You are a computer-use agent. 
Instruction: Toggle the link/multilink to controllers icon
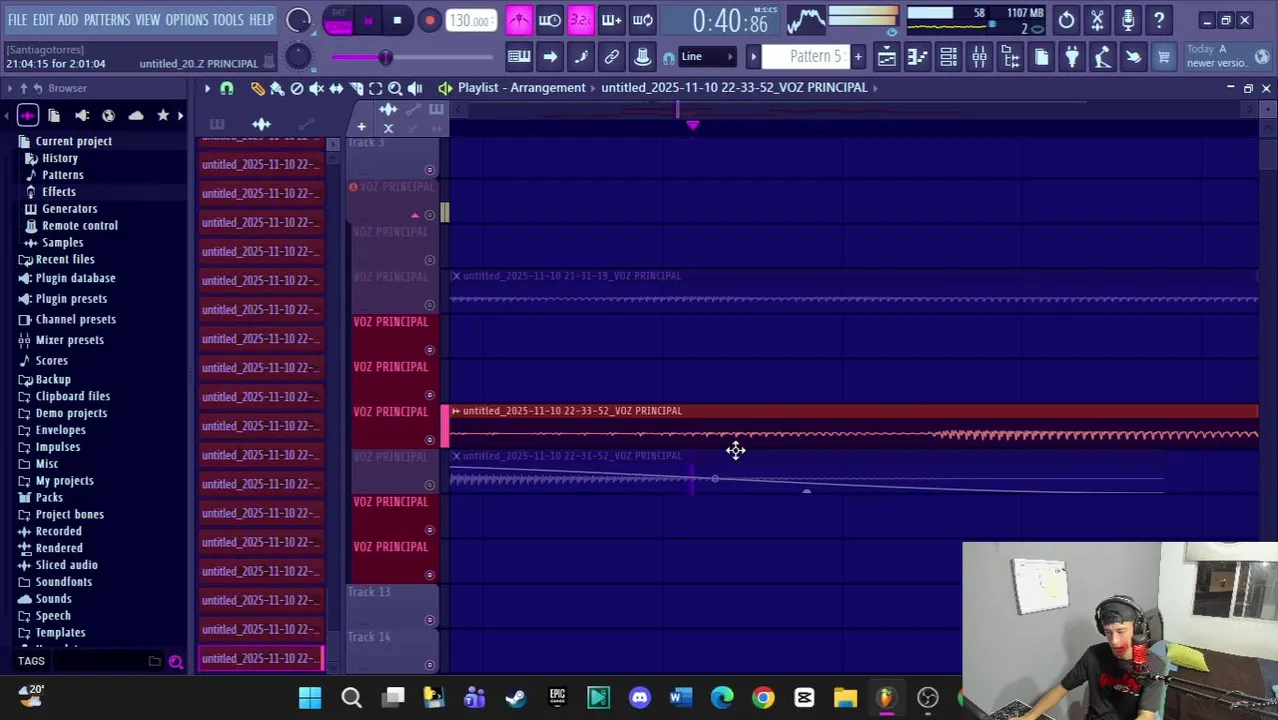(x=612, y=57)
